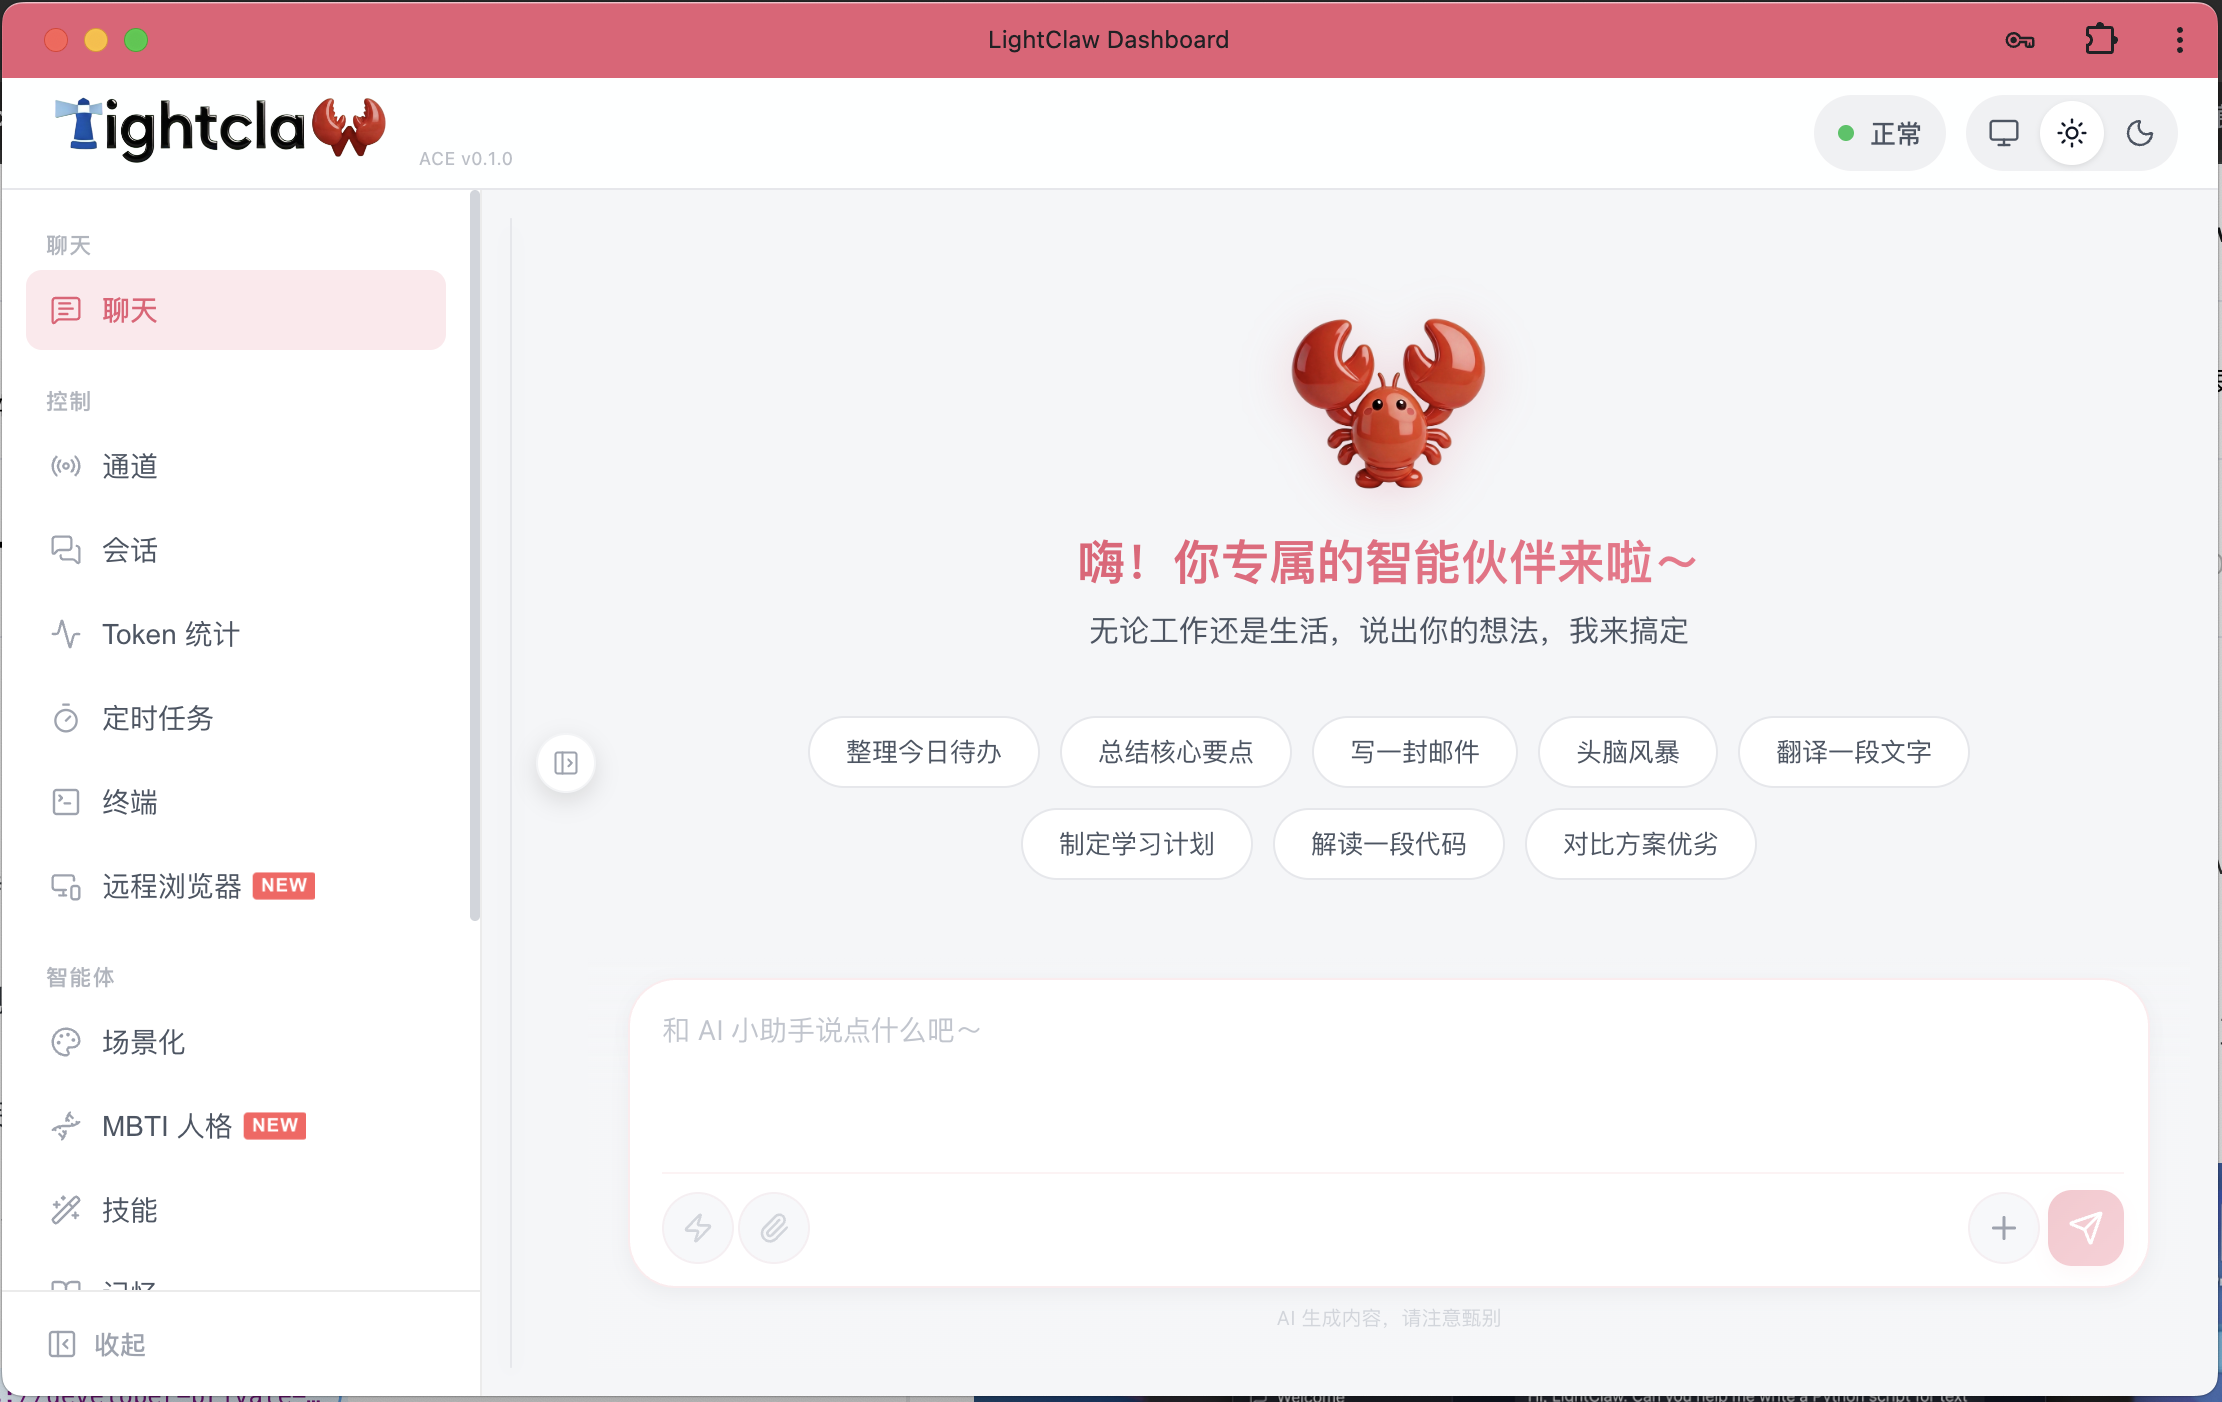Viewport: 2222px width, 1402px height.
Task: Open the 定时任务 scheduled tasks panel
Action: [x=157, y=718]
